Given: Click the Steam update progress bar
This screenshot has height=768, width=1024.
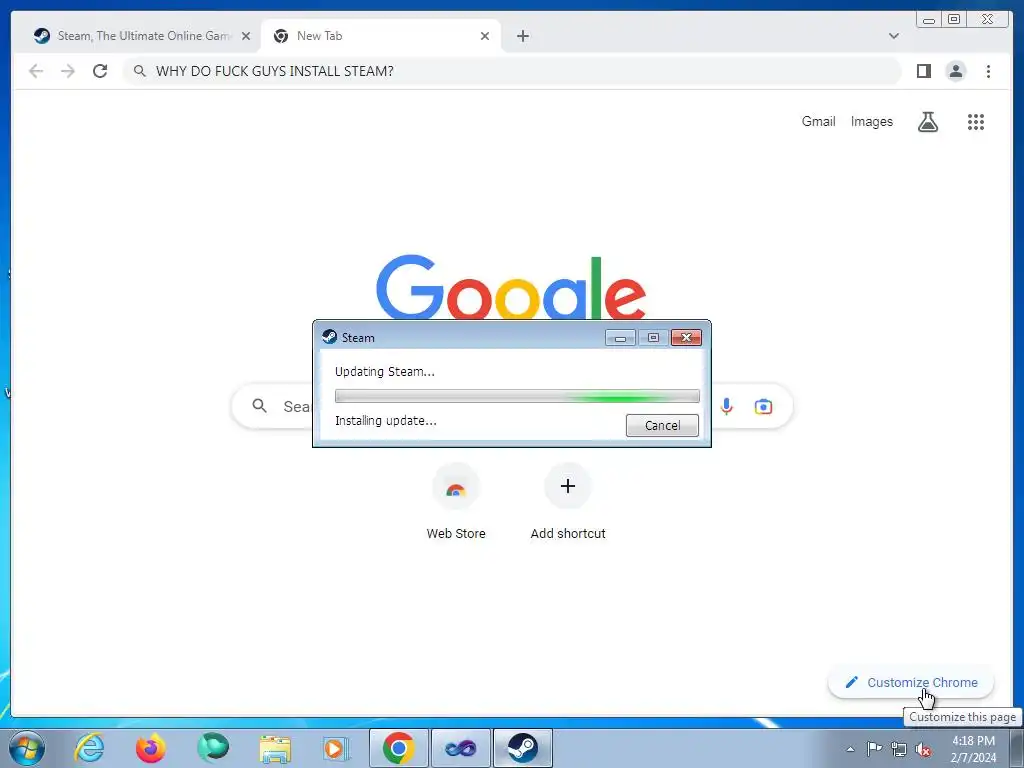Looking at the screenshot, I should point(517,396).
